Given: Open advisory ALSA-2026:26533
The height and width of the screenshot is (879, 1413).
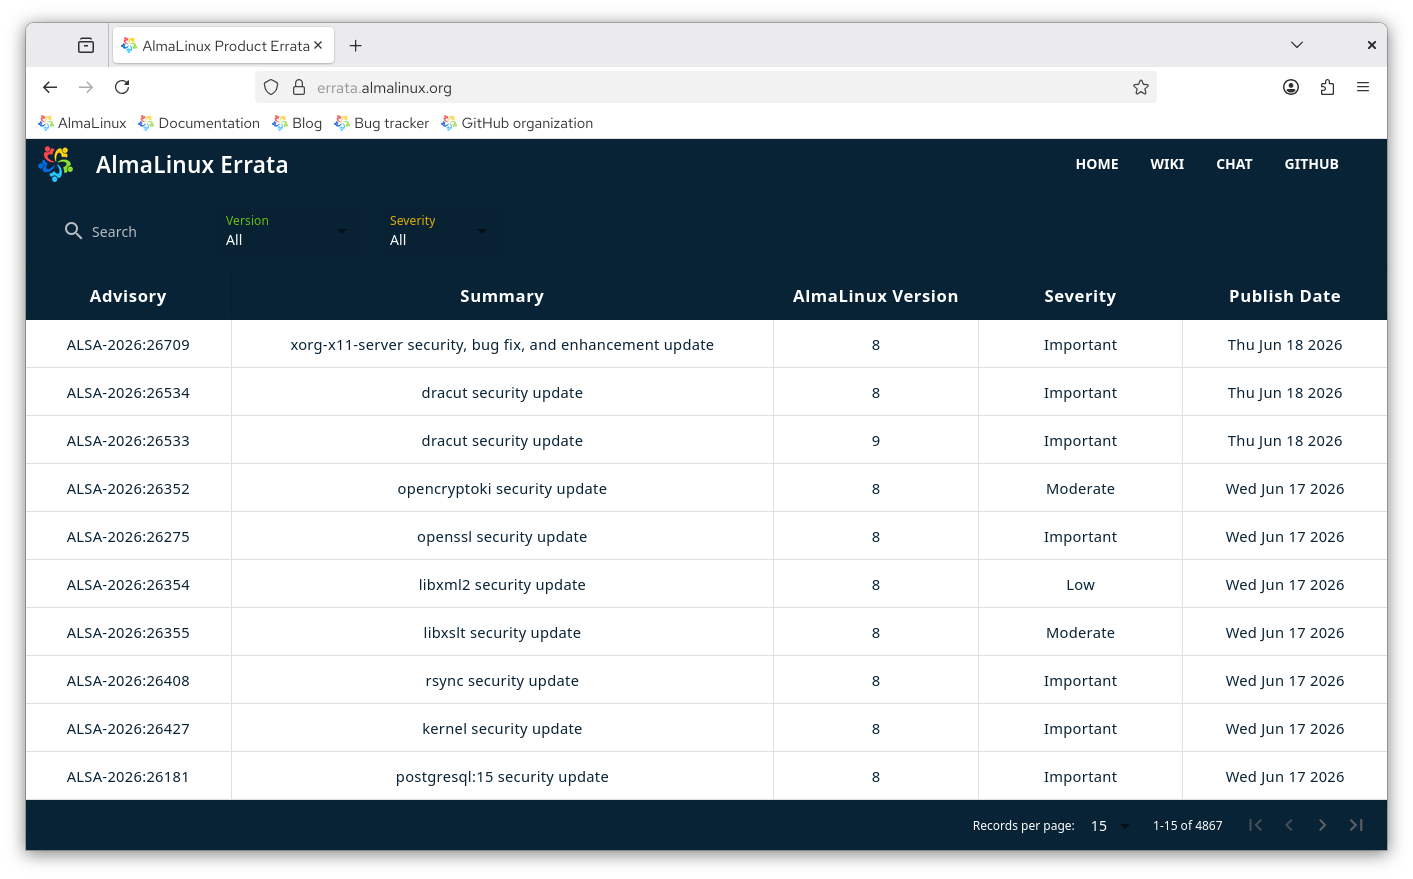Looking at the screenshot, I should [128, 441].
